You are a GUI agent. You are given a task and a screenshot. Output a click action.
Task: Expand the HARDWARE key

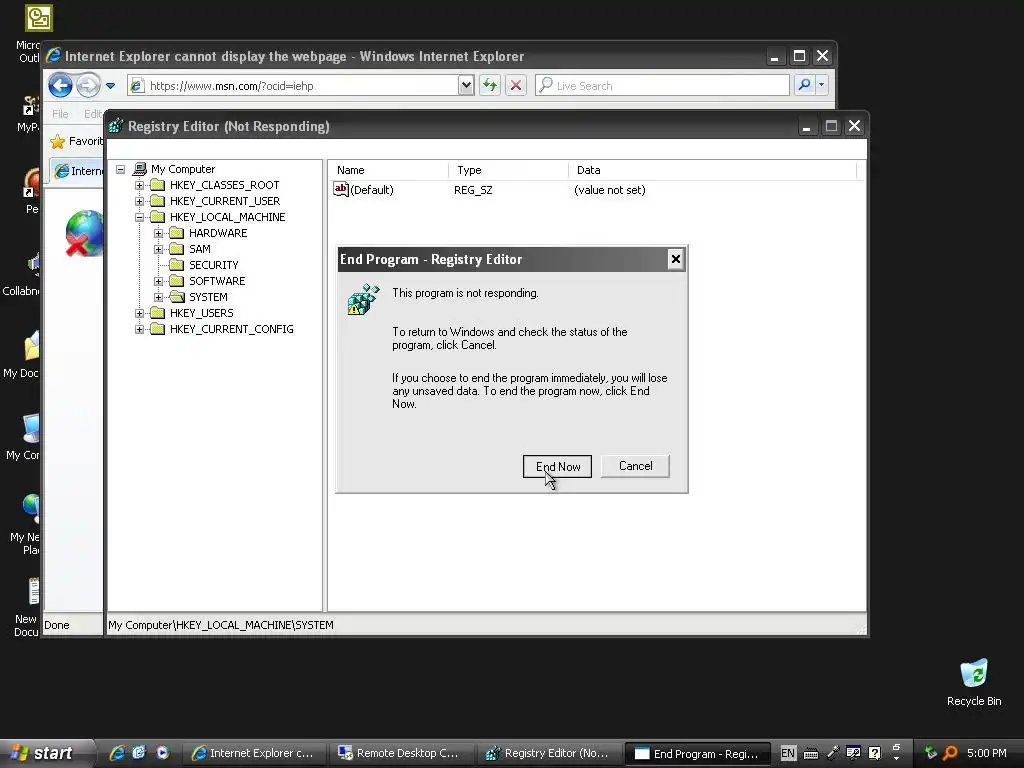pyautogui.click(x=158, y=233)
